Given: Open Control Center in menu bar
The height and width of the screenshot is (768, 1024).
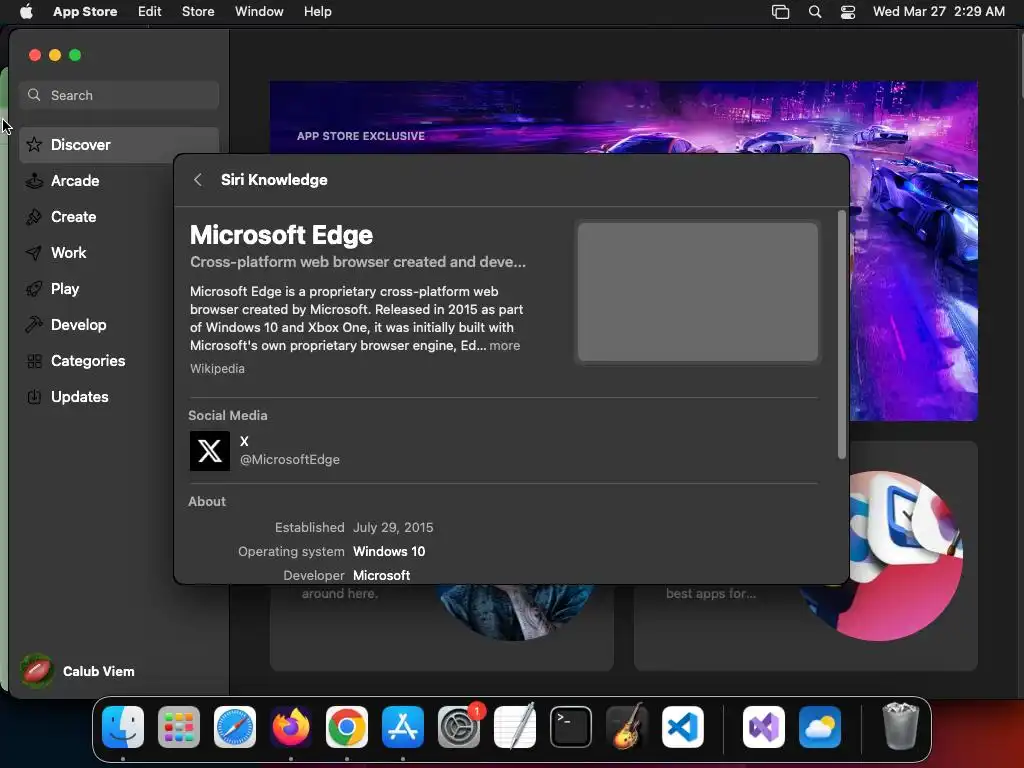Looking at the screenshot, I should [848, 12].
